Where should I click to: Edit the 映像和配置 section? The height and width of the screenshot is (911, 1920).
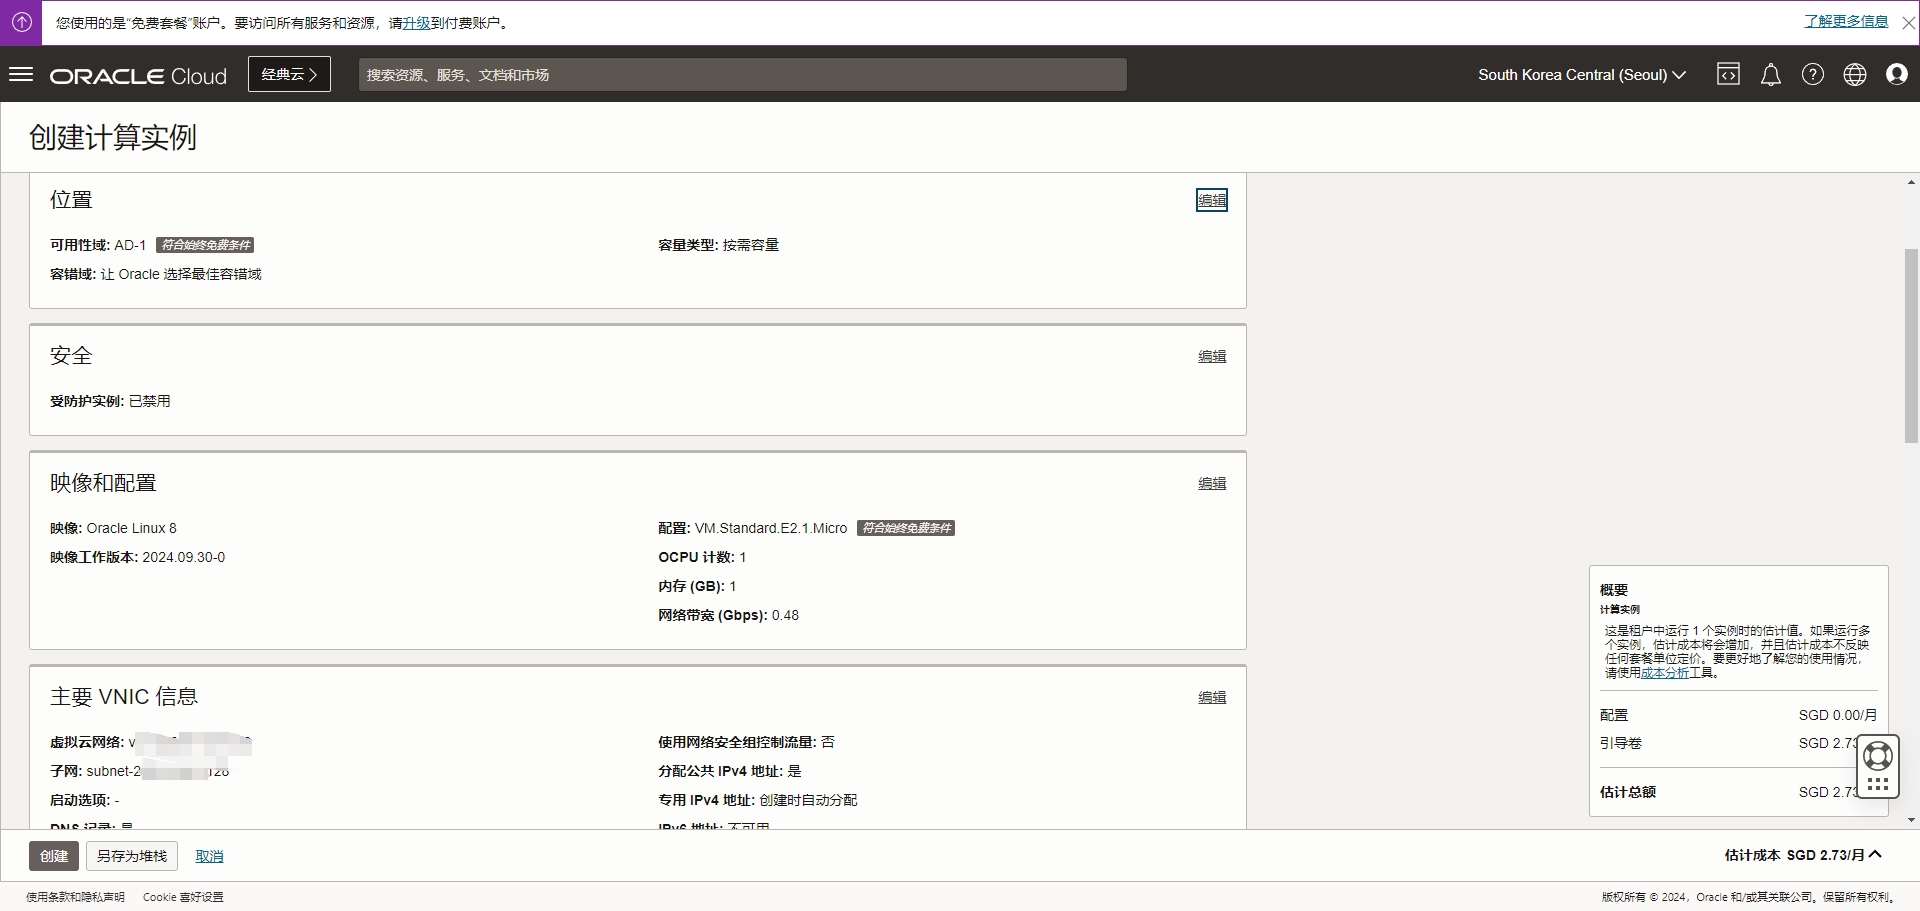point(1212,483)
